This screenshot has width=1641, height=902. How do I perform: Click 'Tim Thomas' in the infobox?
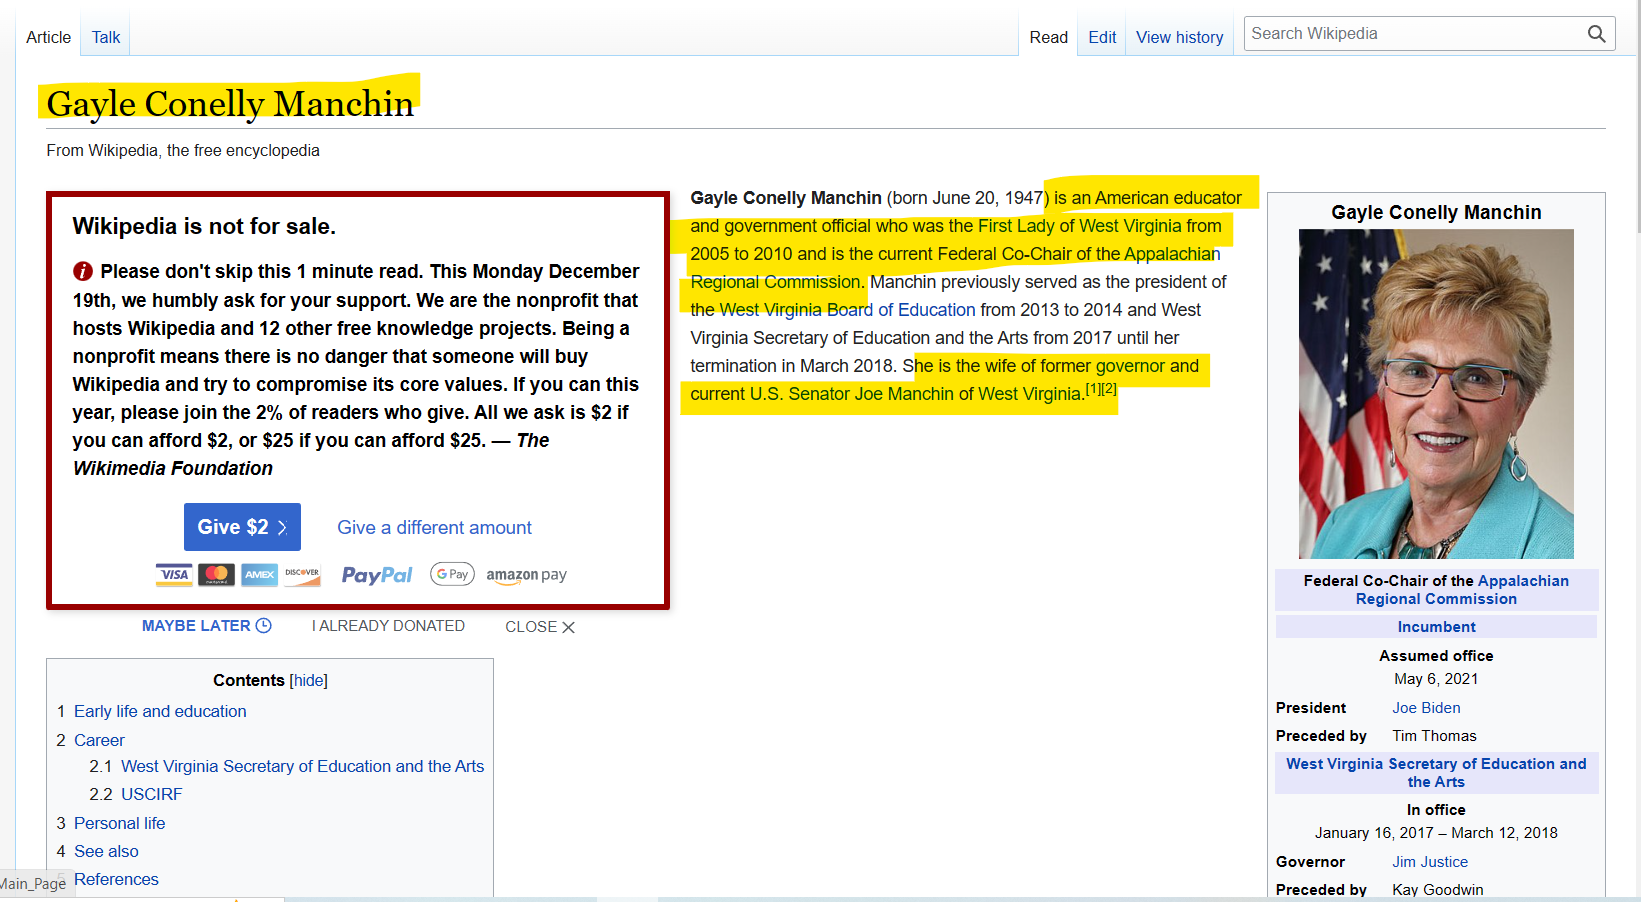[x=1434, y=736]
